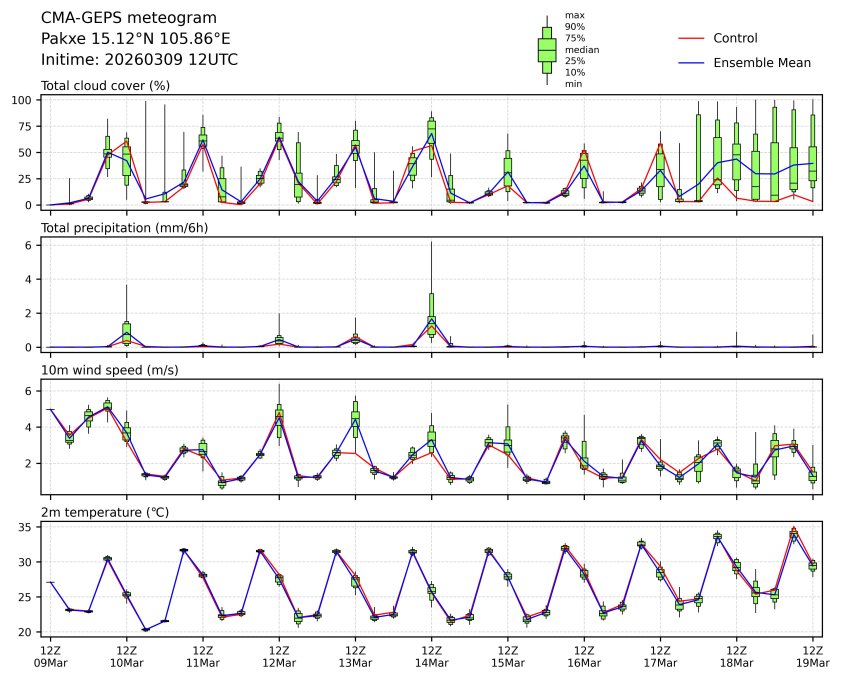Click the Initime 20260309 12UTC text
This screenshot has width=841, height=680.
pyautogui.click(x=139, y=60)
